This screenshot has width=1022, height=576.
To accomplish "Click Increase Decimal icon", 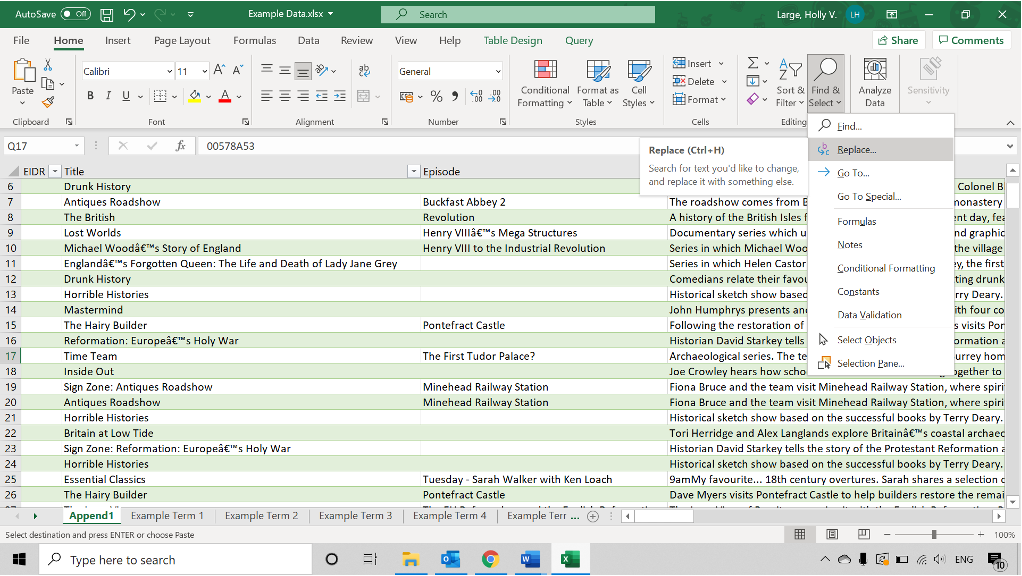I will [476, 96].
